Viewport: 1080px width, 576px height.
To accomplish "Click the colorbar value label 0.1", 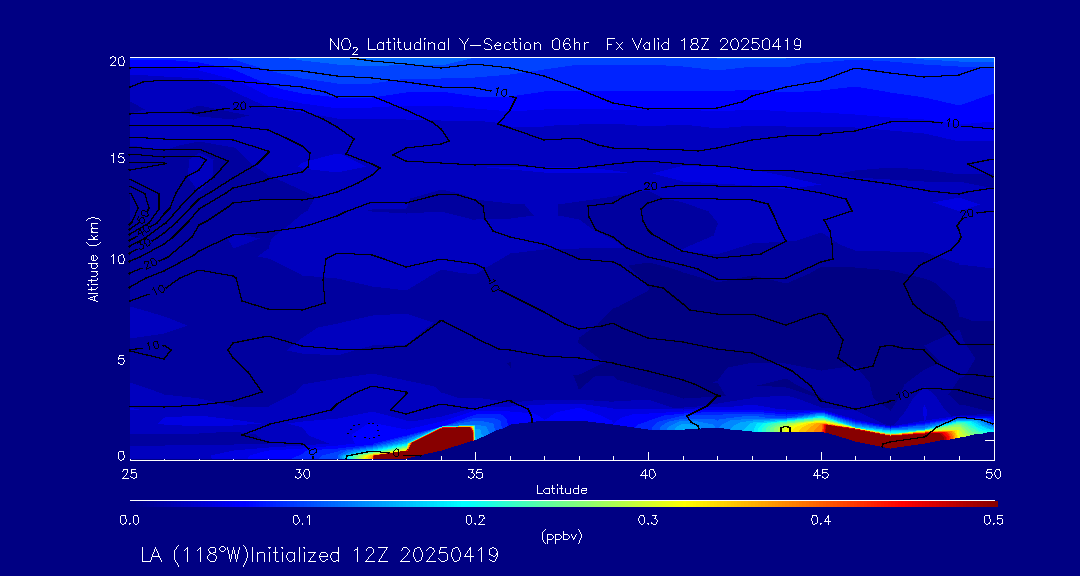I will tap(302, 521).
